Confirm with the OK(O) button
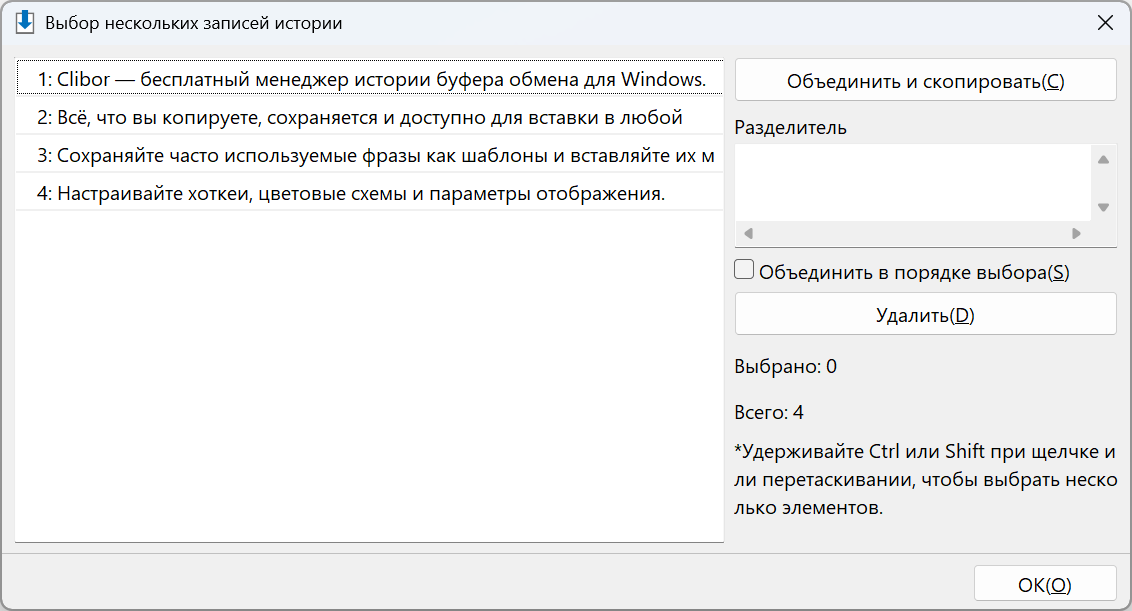The width and height of the screenshot is (1132, 611). click(x=1045, y=584)
